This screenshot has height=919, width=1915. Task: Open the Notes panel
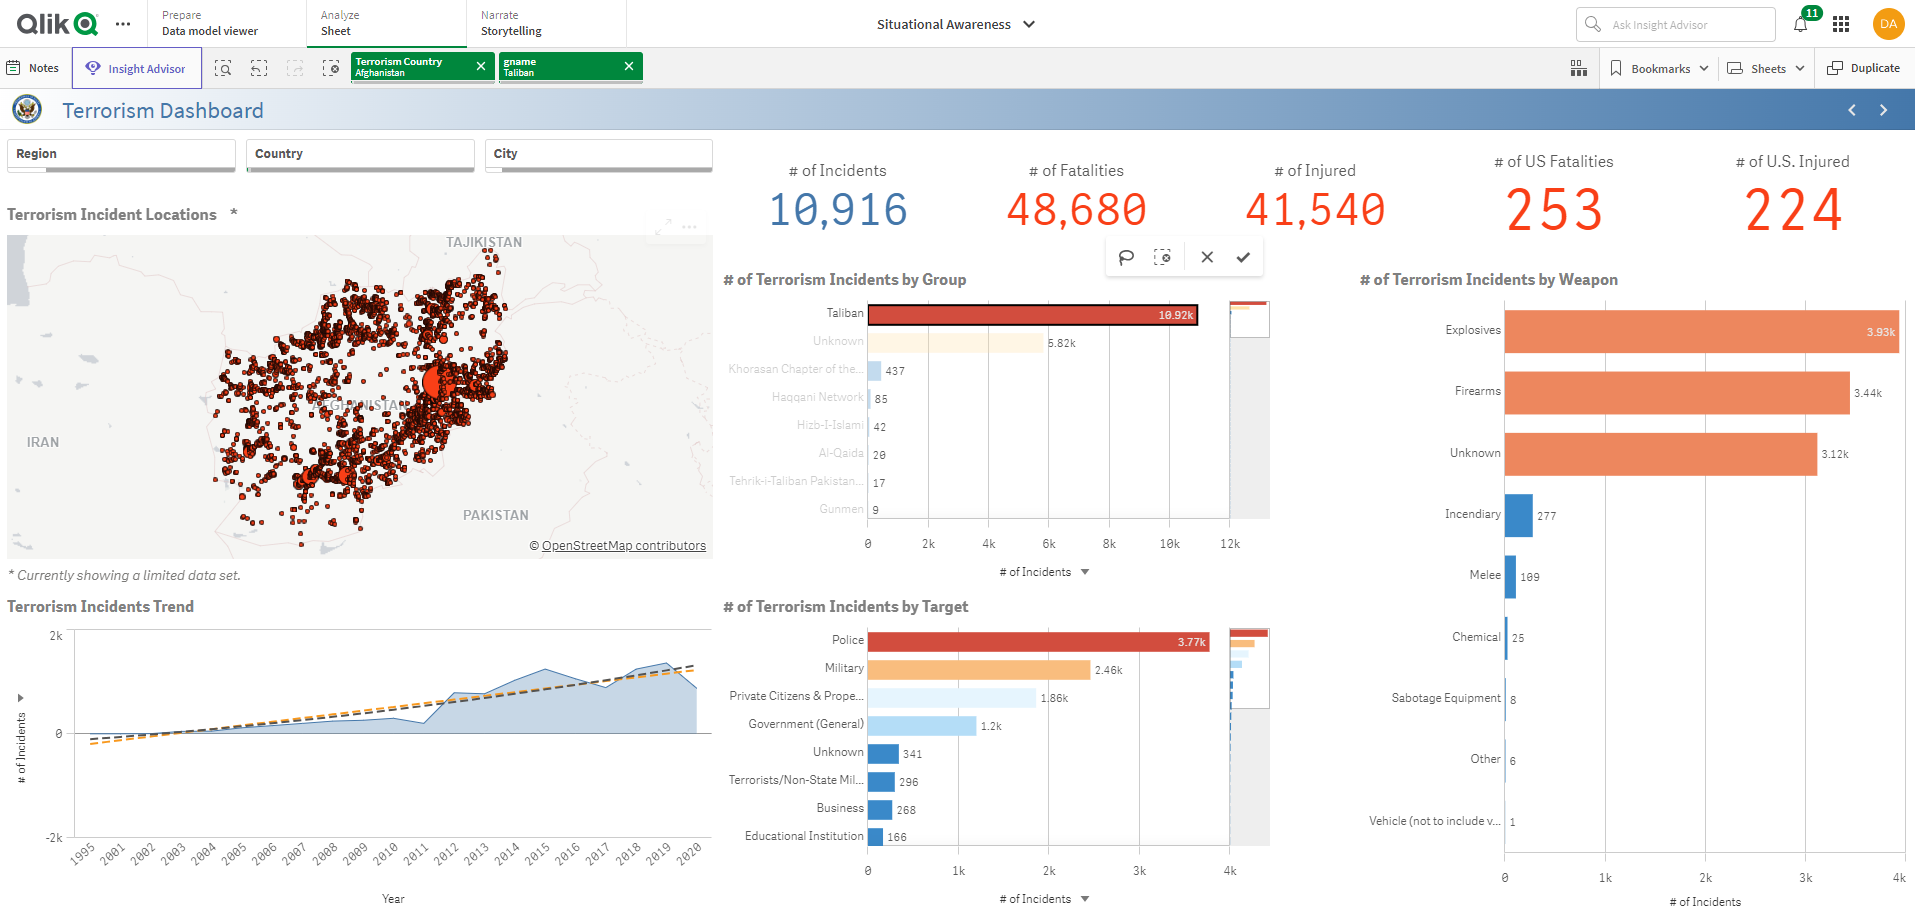click(33, 67)
